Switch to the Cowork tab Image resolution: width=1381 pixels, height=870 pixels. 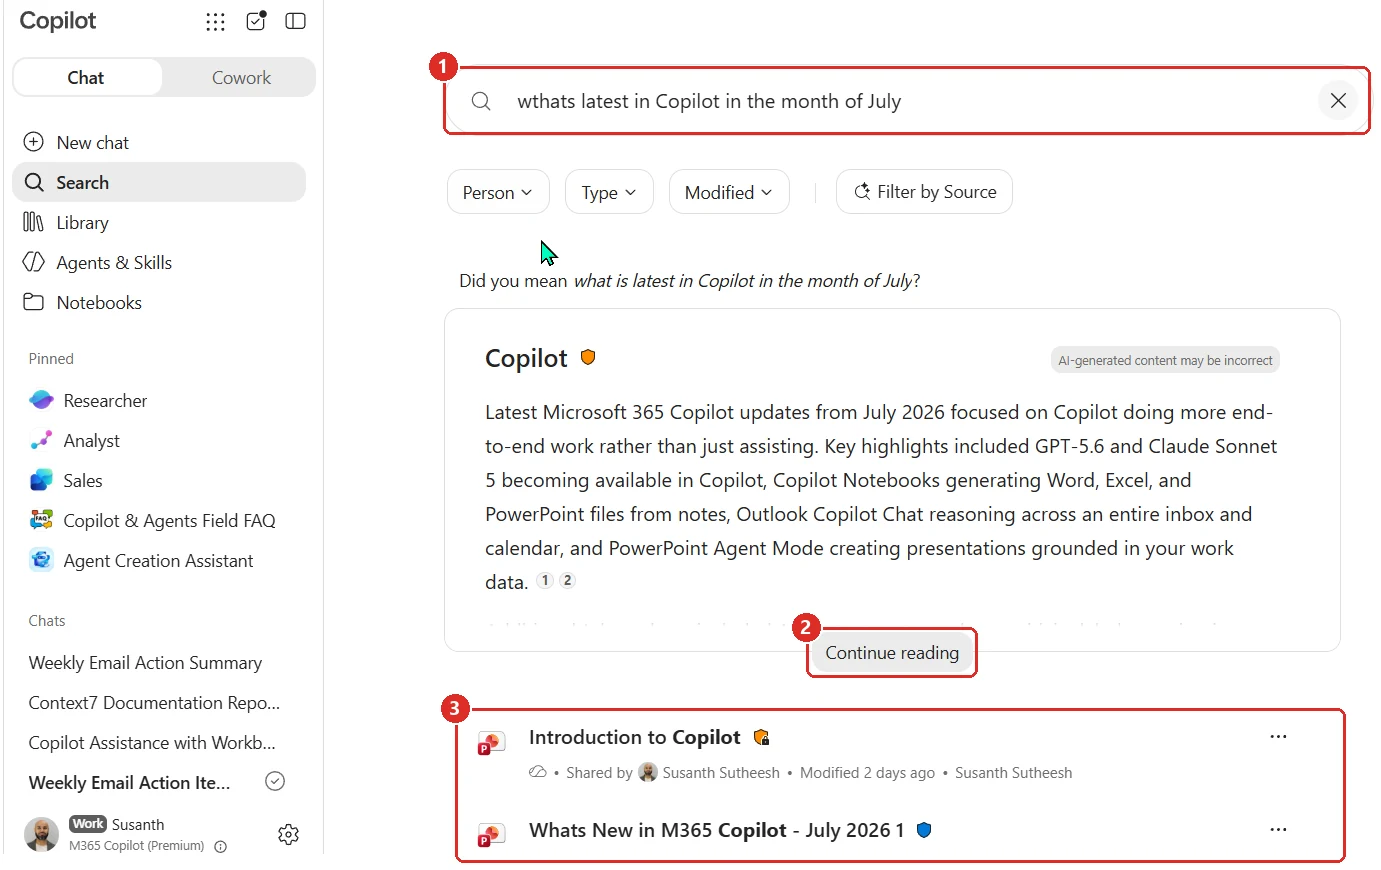[241, 77]
